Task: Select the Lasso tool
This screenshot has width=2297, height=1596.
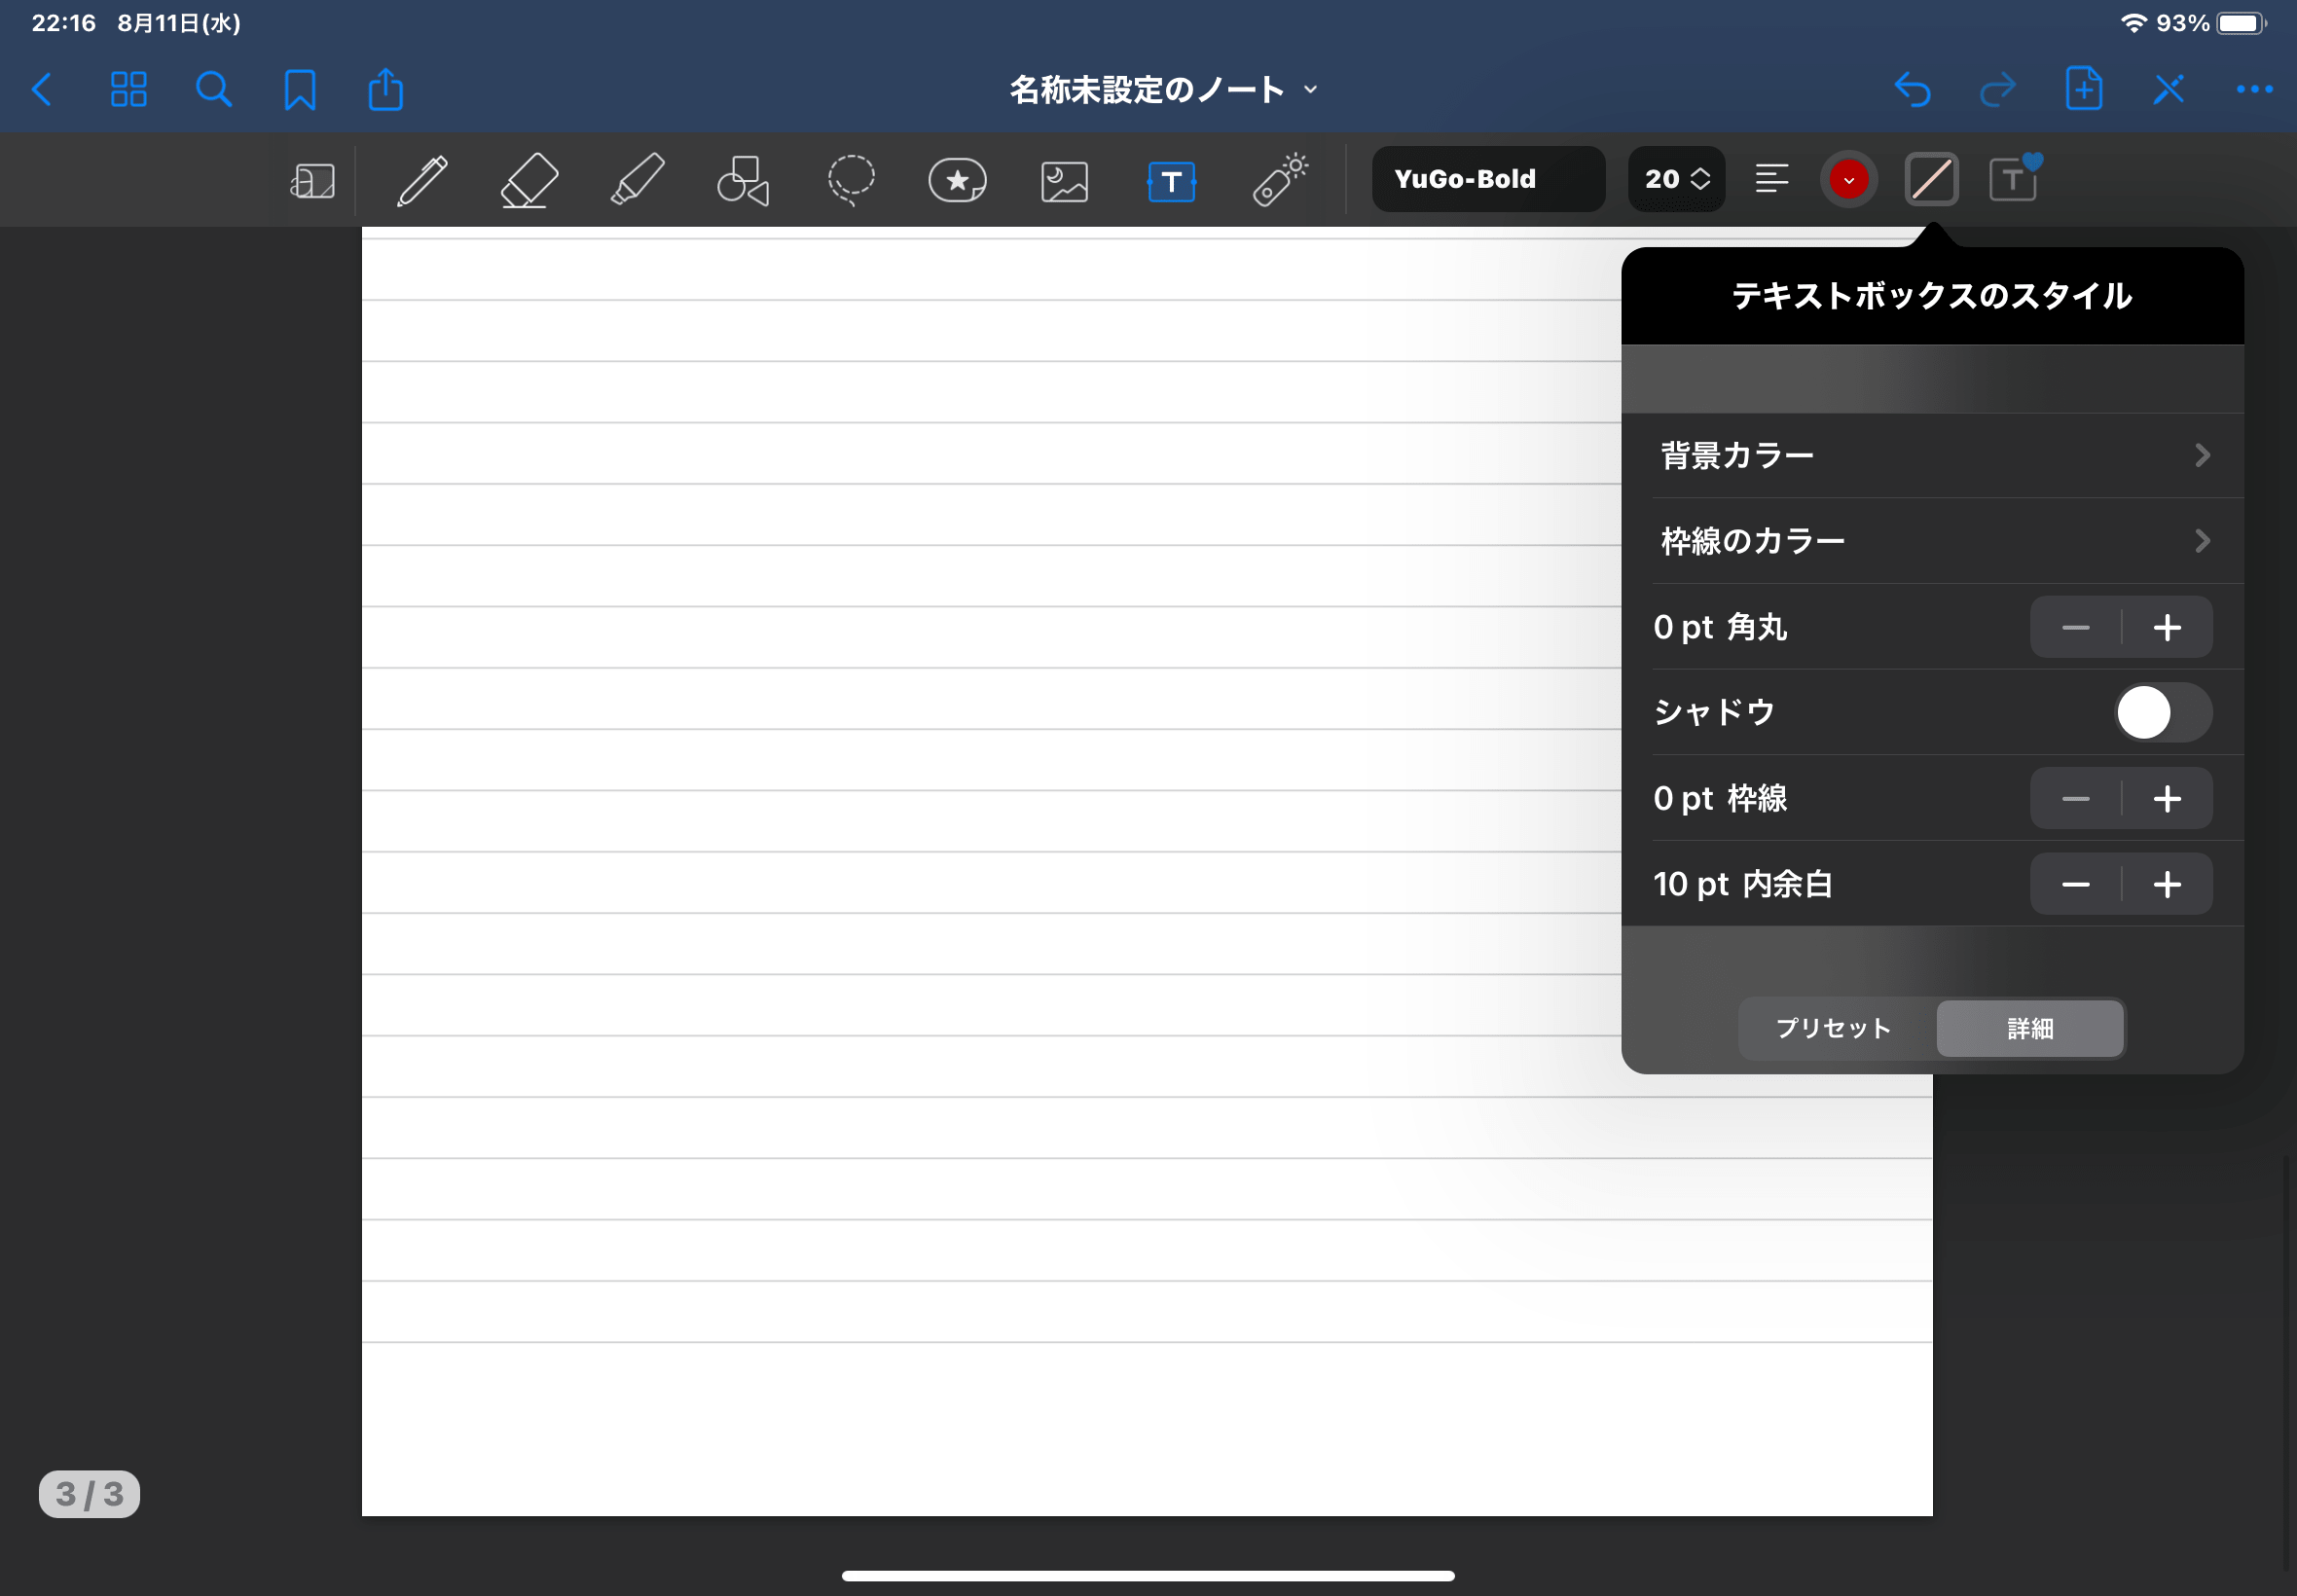Action: click(x=851, y=180)
